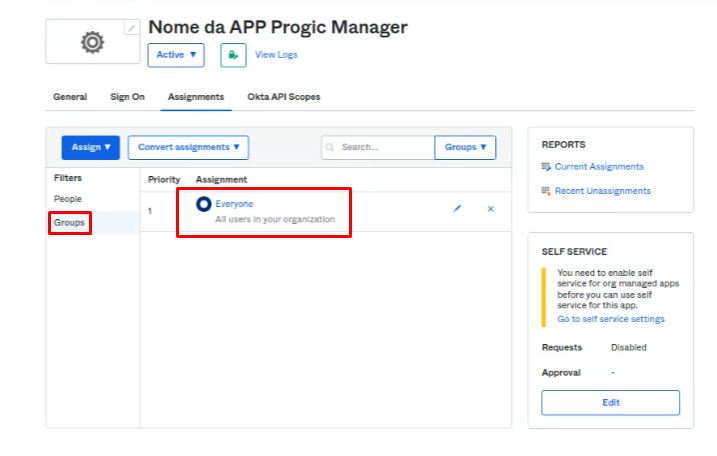This screenshot has width=717, height=456.
Task: Select the Assignments tab
Action: 196,97
